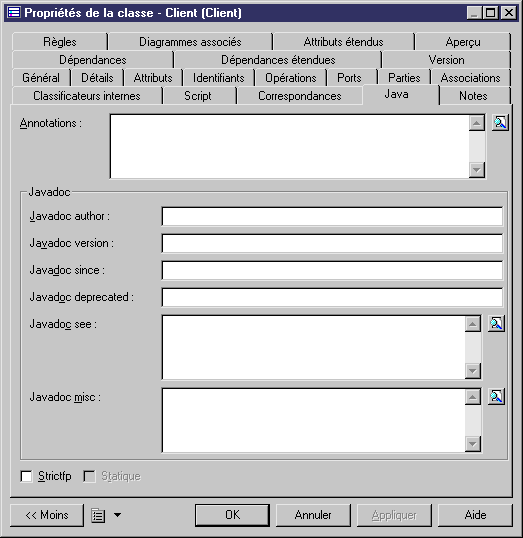Screen dimensions: 523x538
Task: Click the properties menu list icon
Action: pyautogui.click(x=98, y=515)
